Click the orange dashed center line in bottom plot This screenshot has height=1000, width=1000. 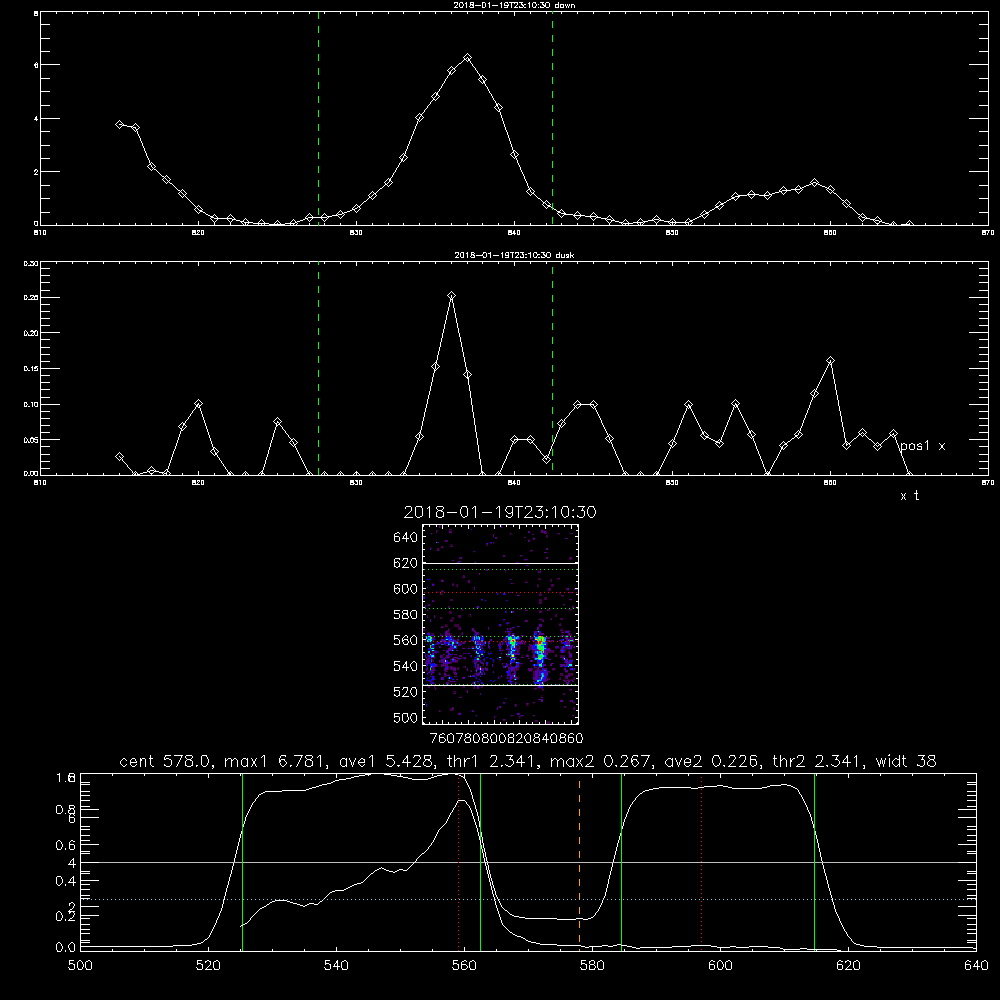pyautogui.click(x=579, y=861)
